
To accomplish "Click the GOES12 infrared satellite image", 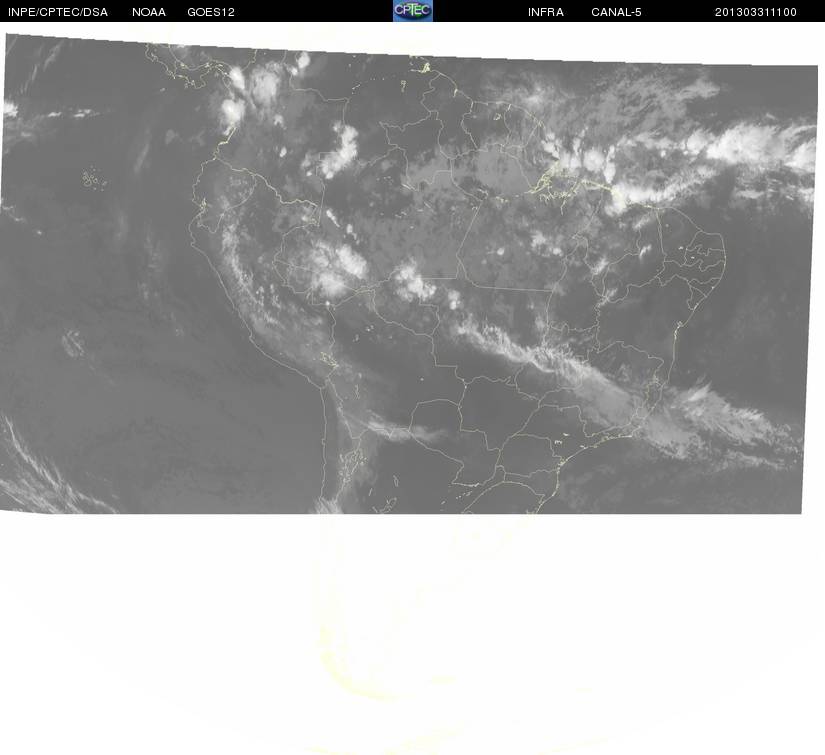I will pyautogui.click(x=409, y=274).
